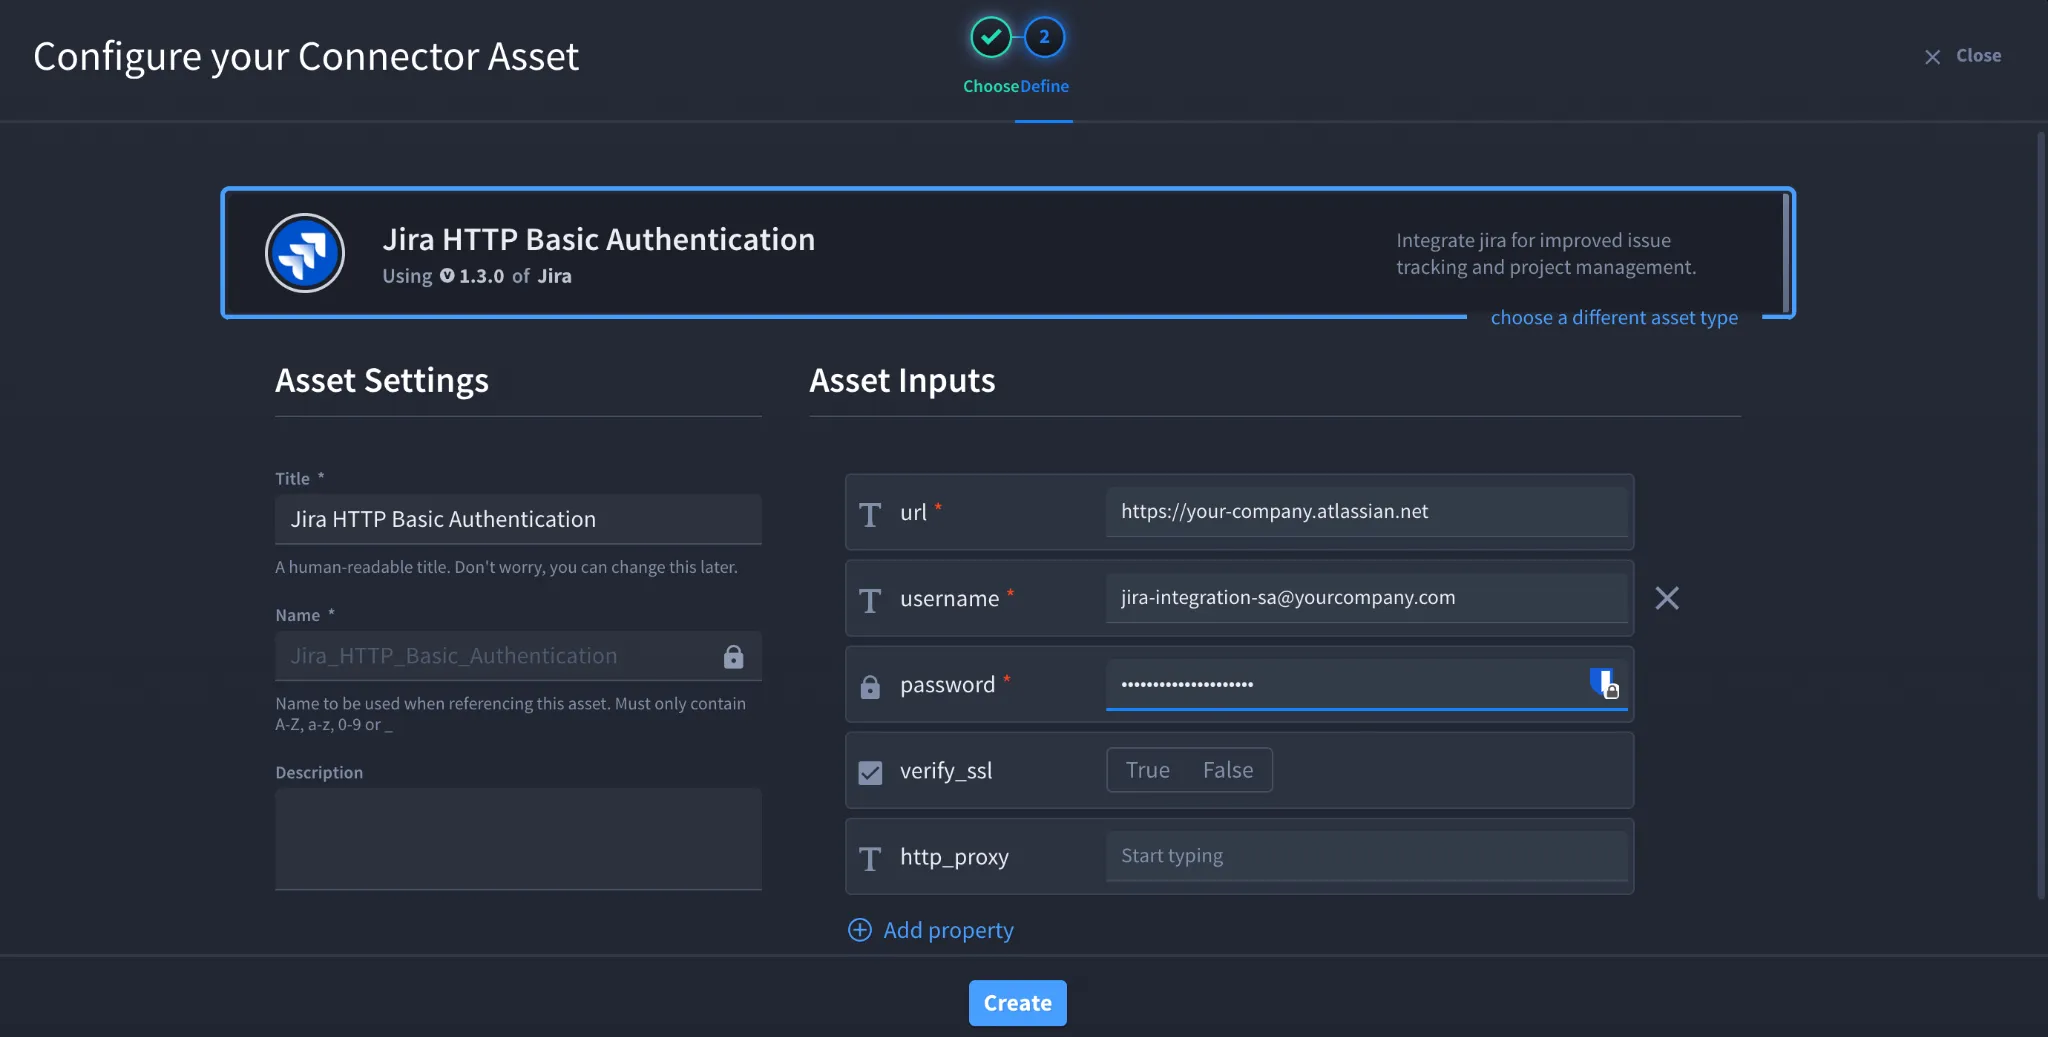Click the version icon before 1.3.0
The image size is (2048, 1037).
coord(447,276)
